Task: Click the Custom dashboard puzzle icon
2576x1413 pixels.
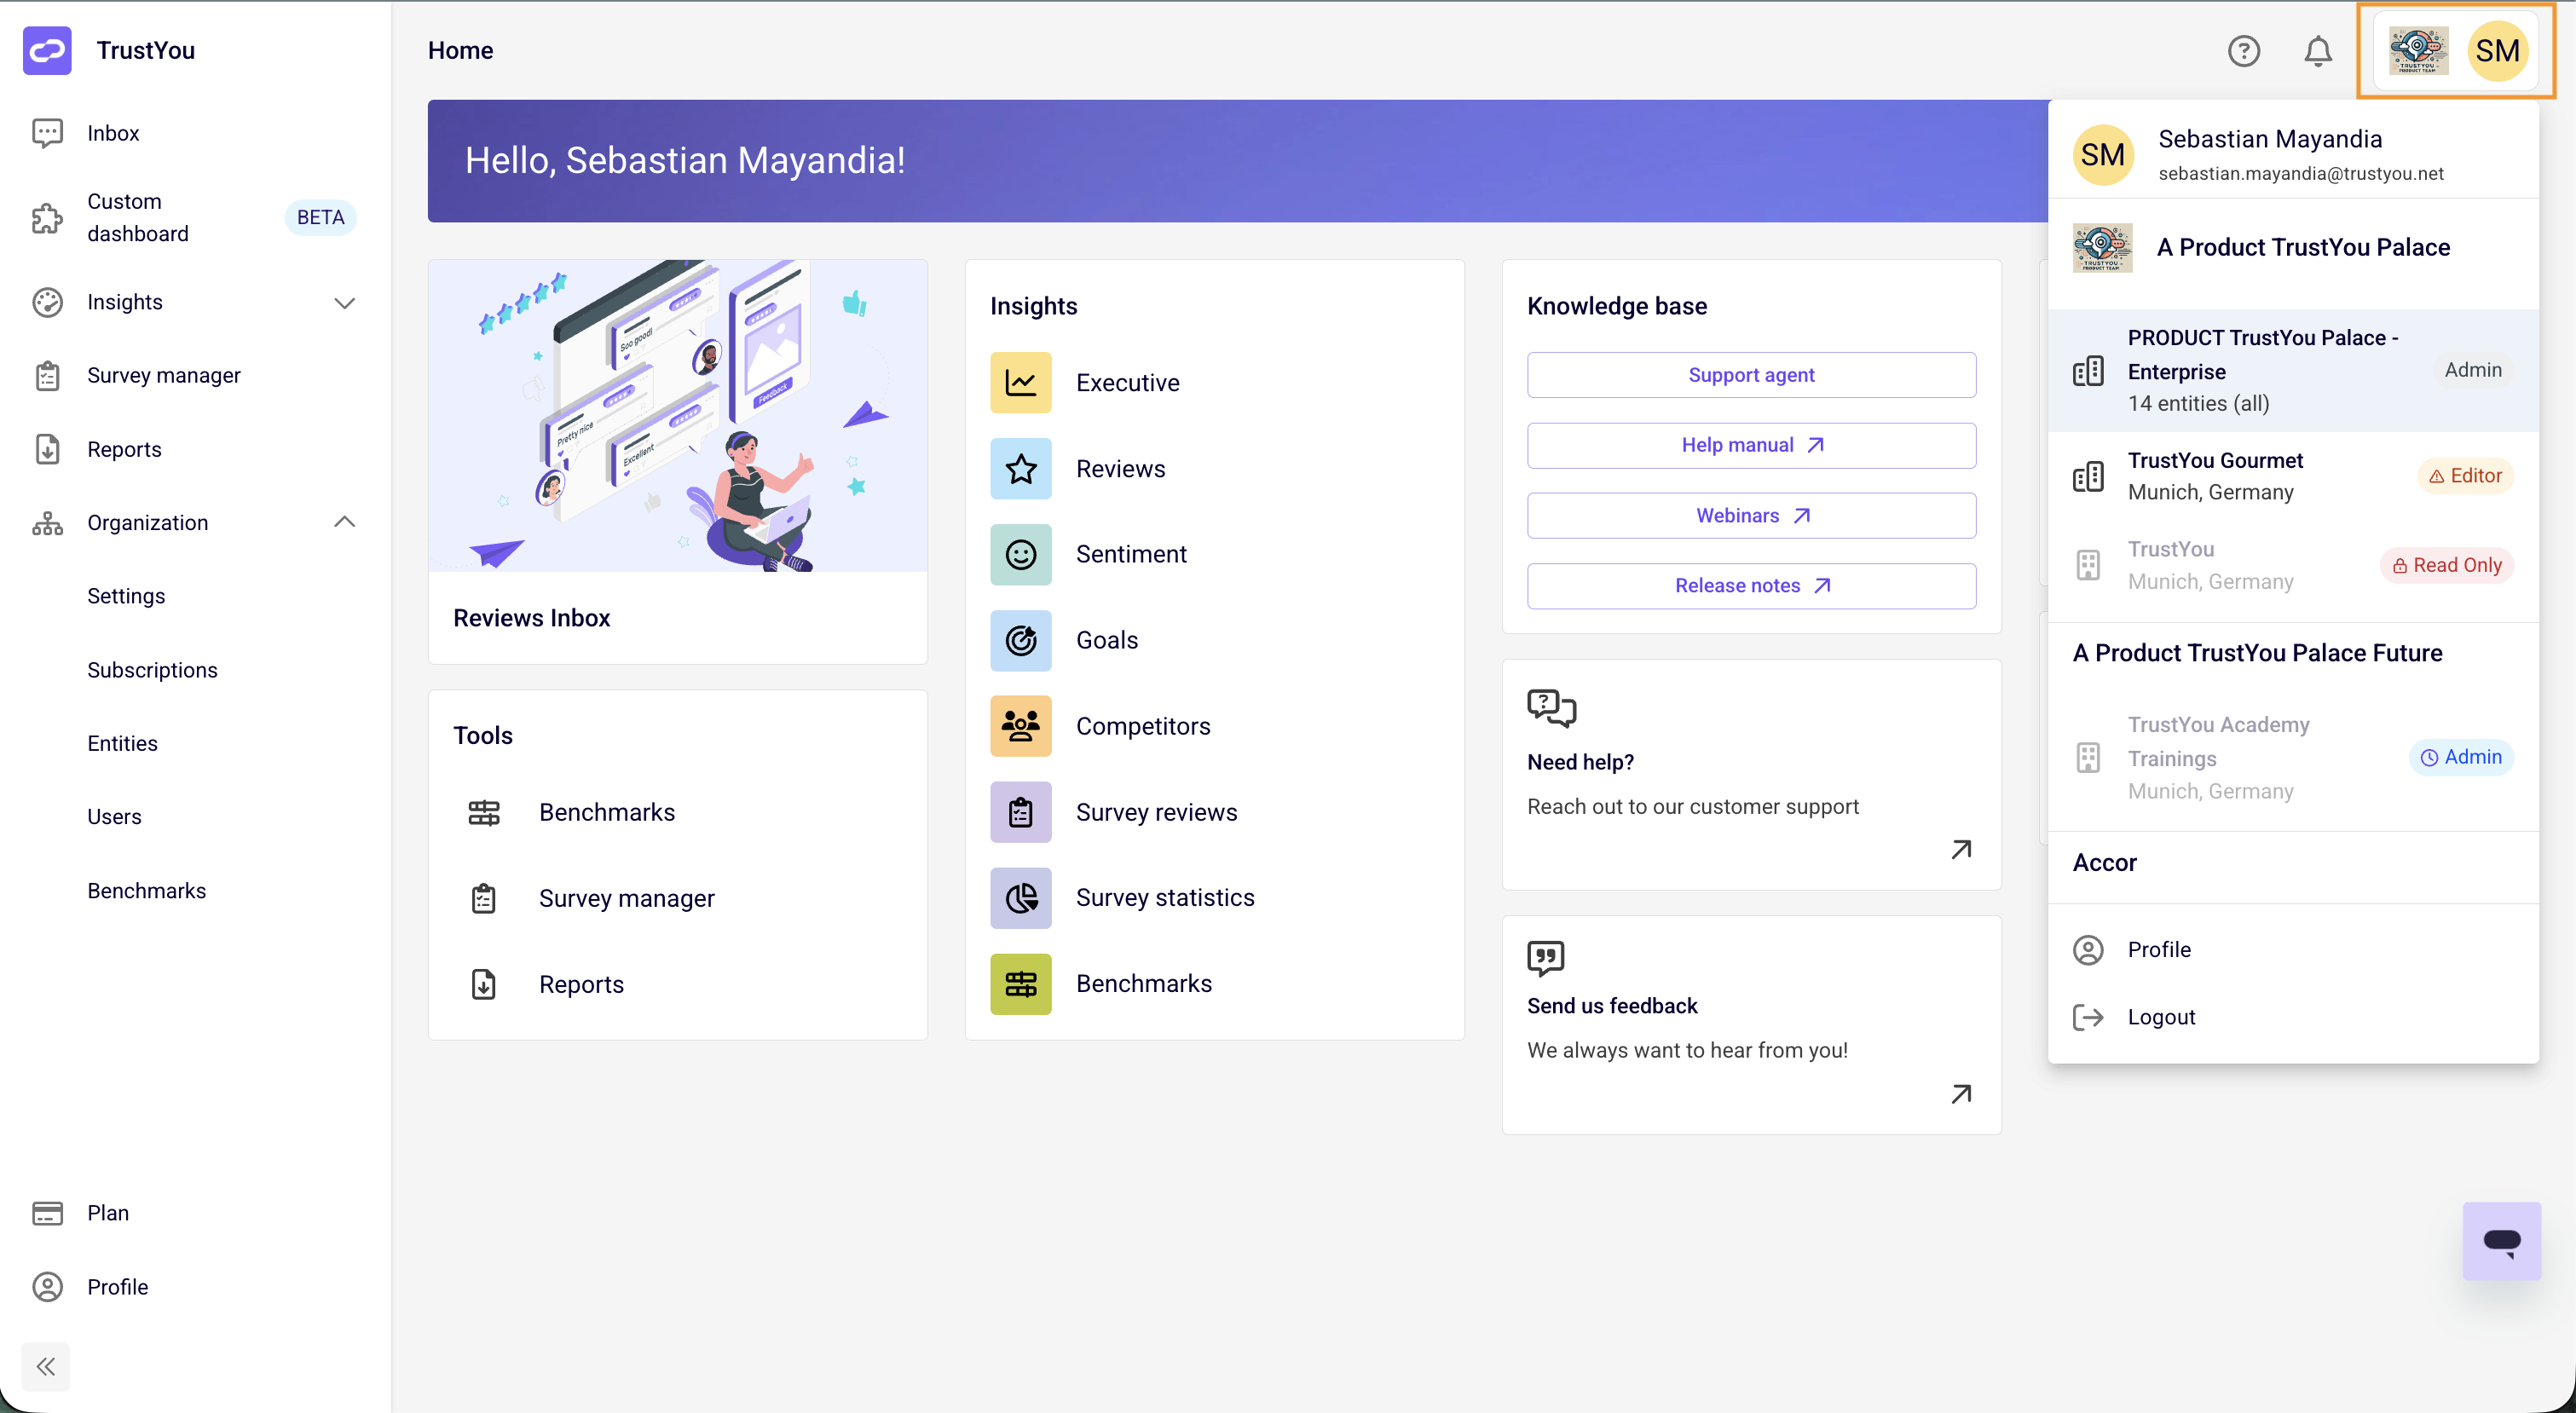Action: [47, 218]
